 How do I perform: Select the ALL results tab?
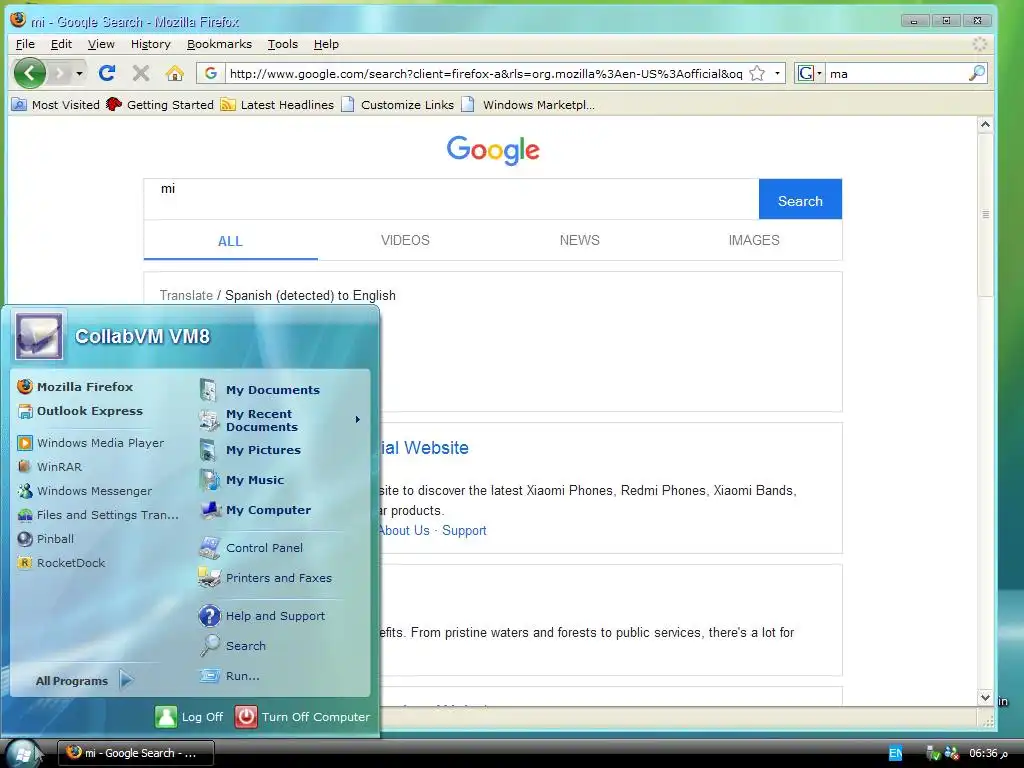(231, 241)
